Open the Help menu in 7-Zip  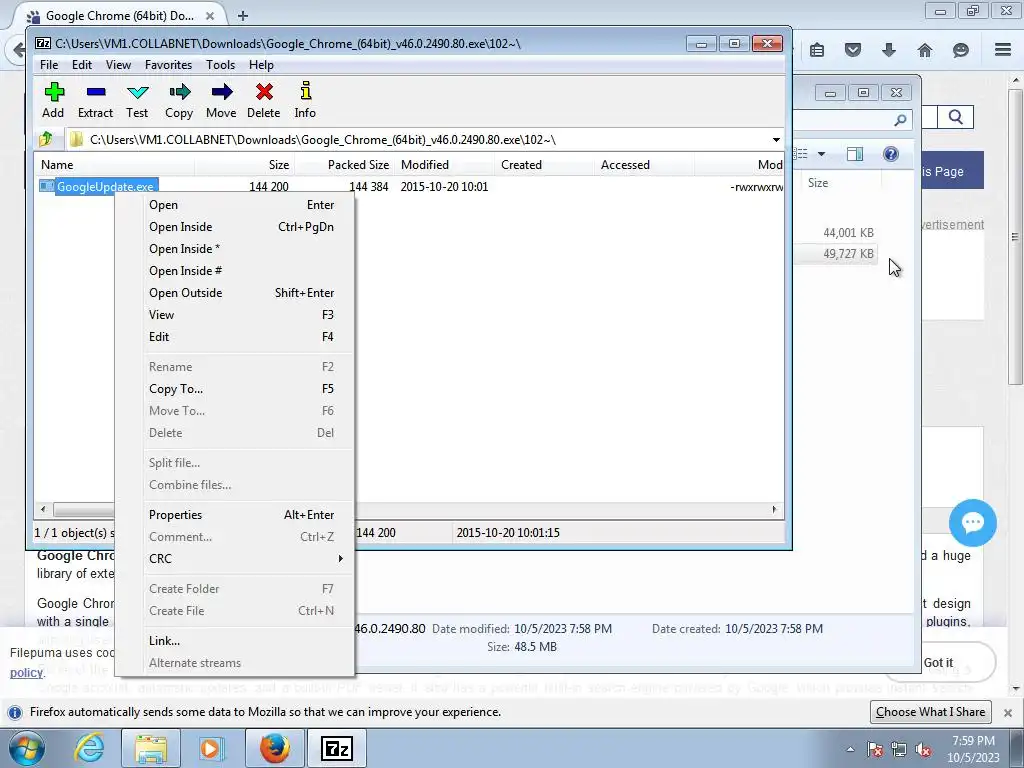pyautogui.click(x=261, y=65)
